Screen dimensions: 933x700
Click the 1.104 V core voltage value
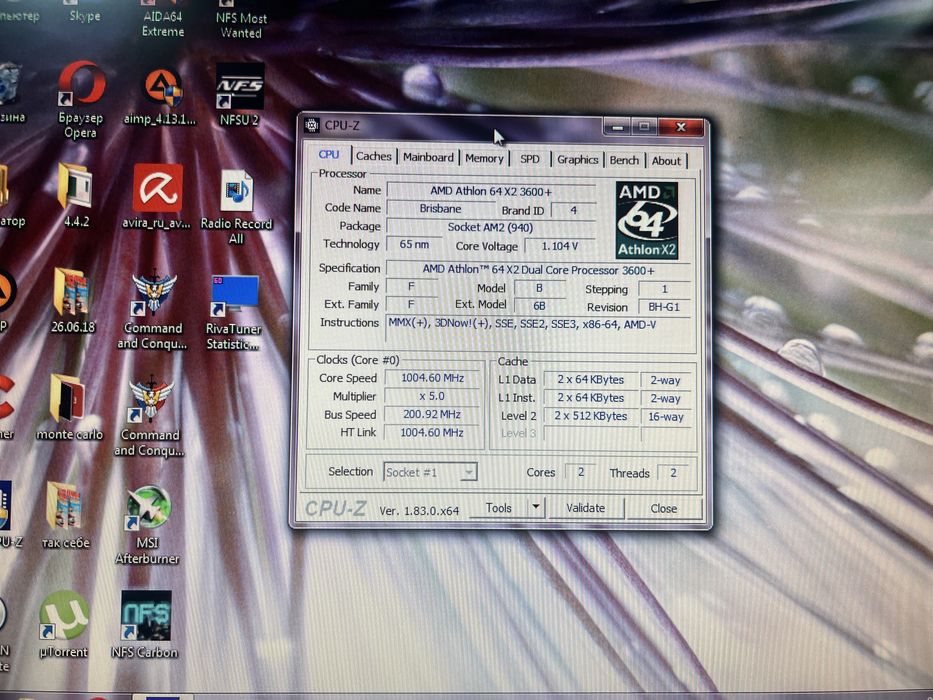(x=559, y=246)
